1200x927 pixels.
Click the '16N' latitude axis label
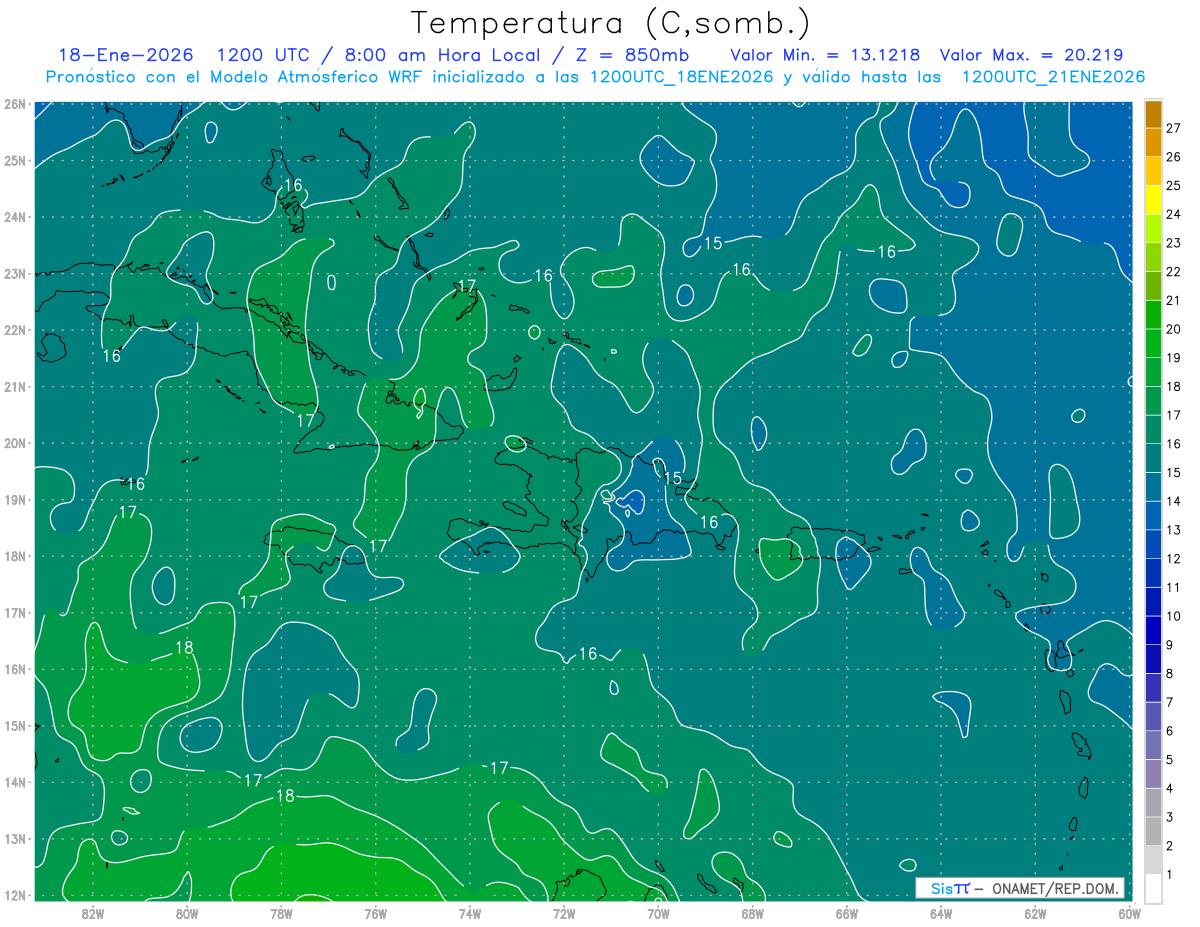14,669
